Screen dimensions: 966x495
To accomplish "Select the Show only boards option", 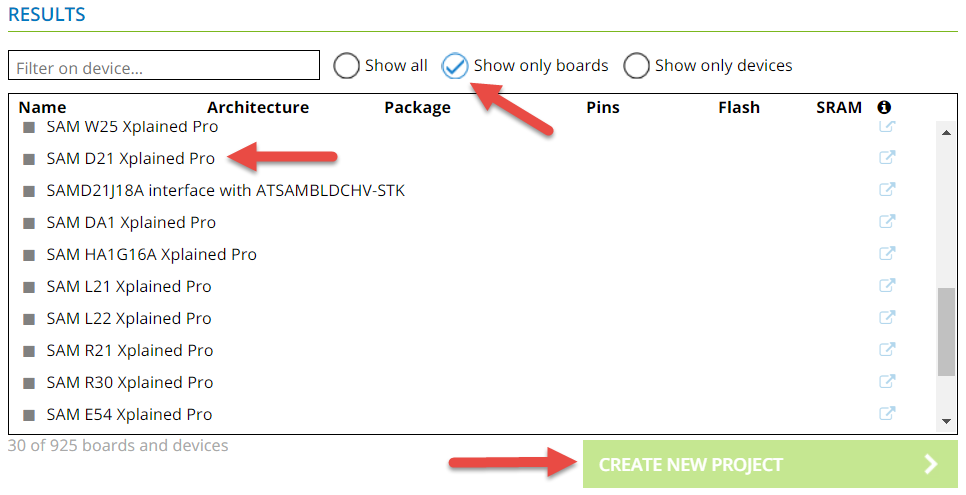I will [455, 66].
